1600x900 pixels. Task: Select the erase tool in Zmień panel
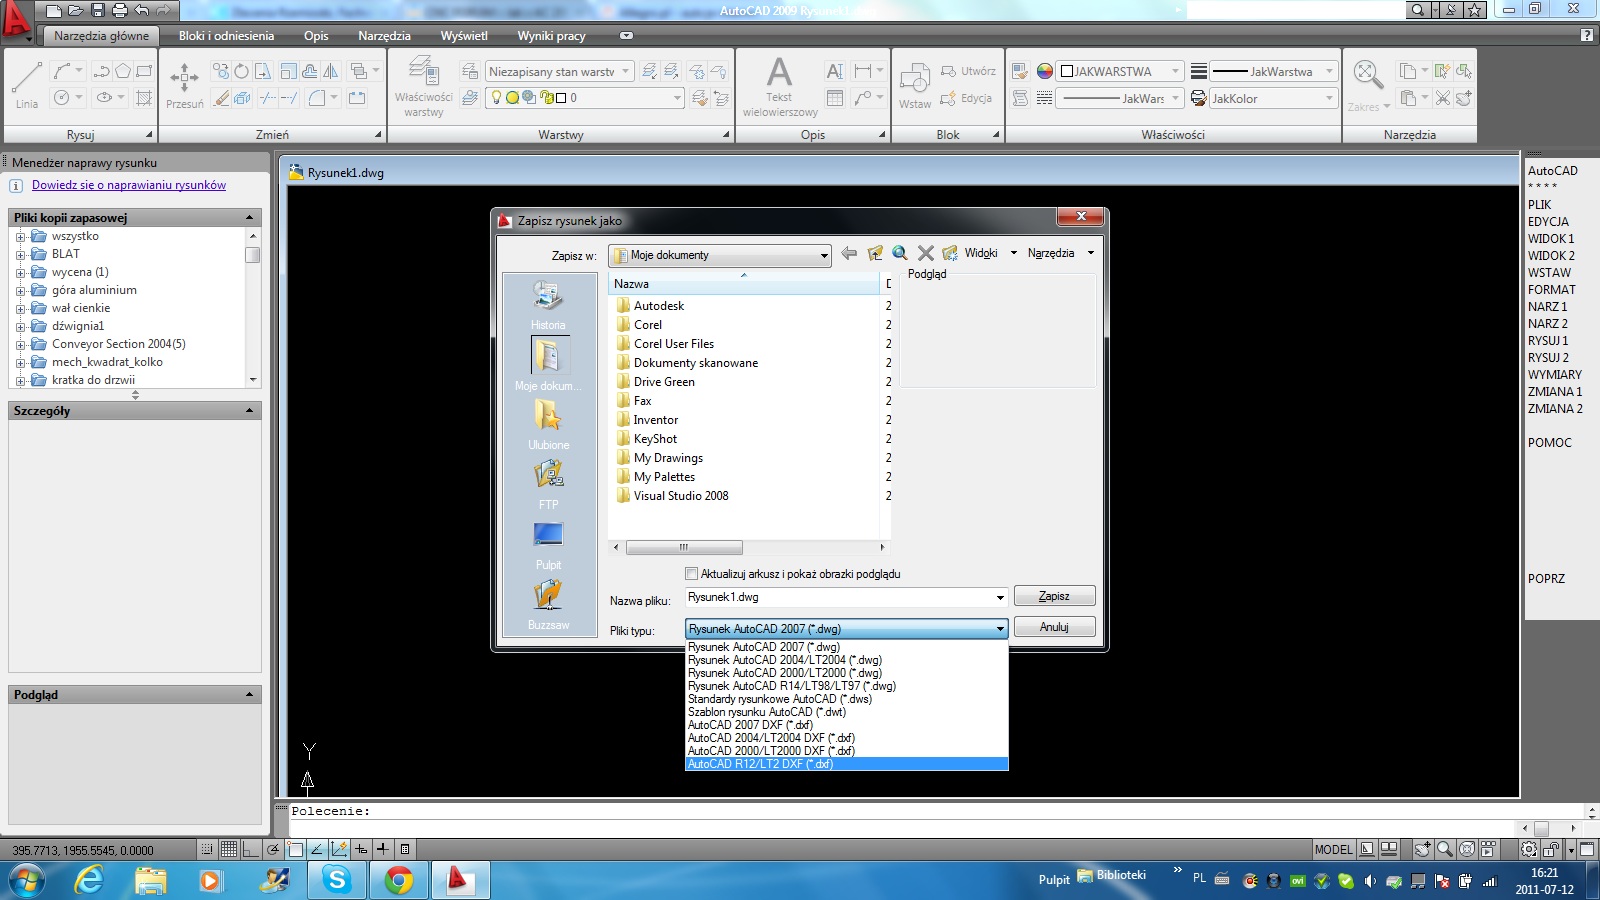[x=222, y=98]
